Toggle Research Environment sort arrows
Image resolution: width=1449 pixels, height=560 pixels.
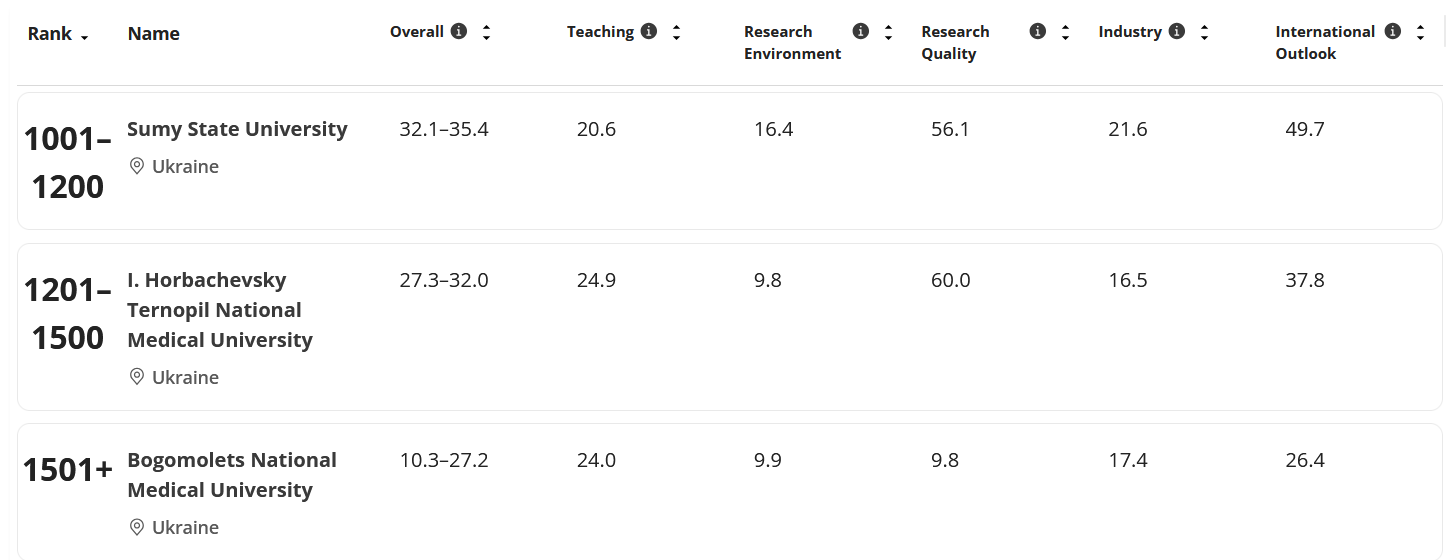[888, 32]
